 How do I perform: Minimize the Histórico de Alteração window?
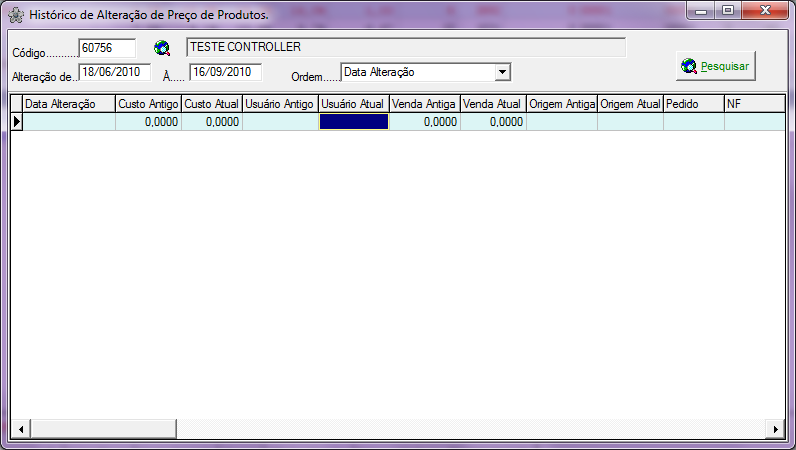[x=701, y=11]
